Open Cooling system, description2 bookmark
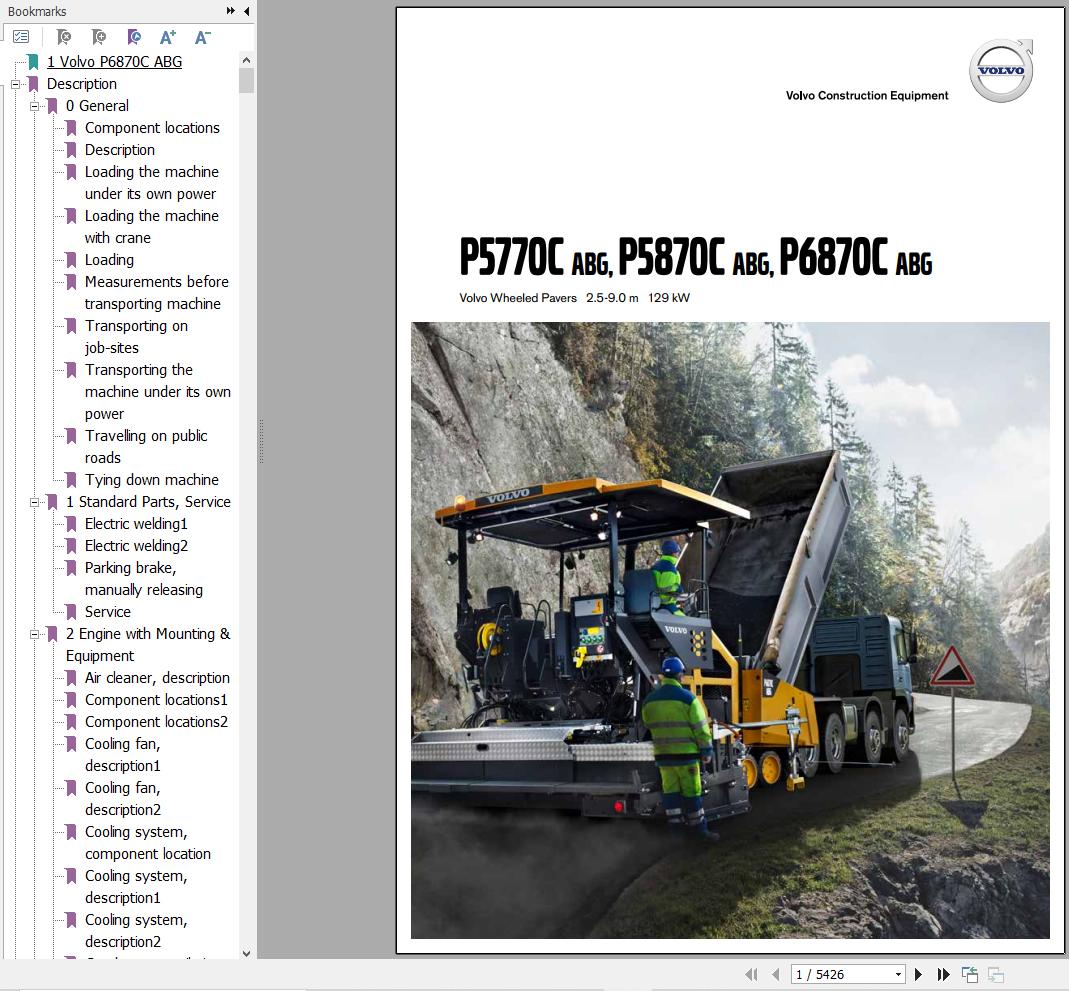The height and width of the screenshot is (991, 1069). point(136,930)
